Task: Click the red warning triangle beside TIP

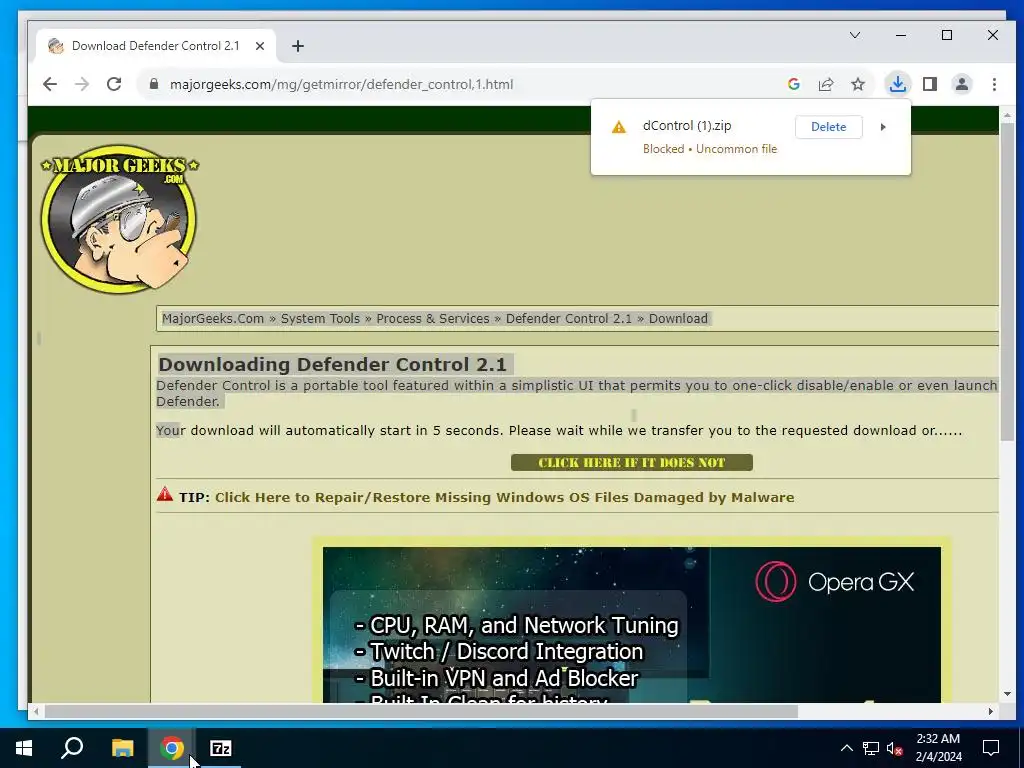Action: (x=165, y=494)
